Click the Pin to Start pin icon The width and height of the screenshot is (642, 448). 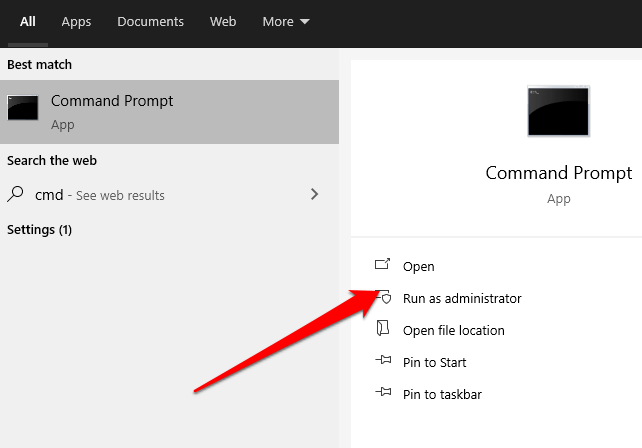coord(382,362)
